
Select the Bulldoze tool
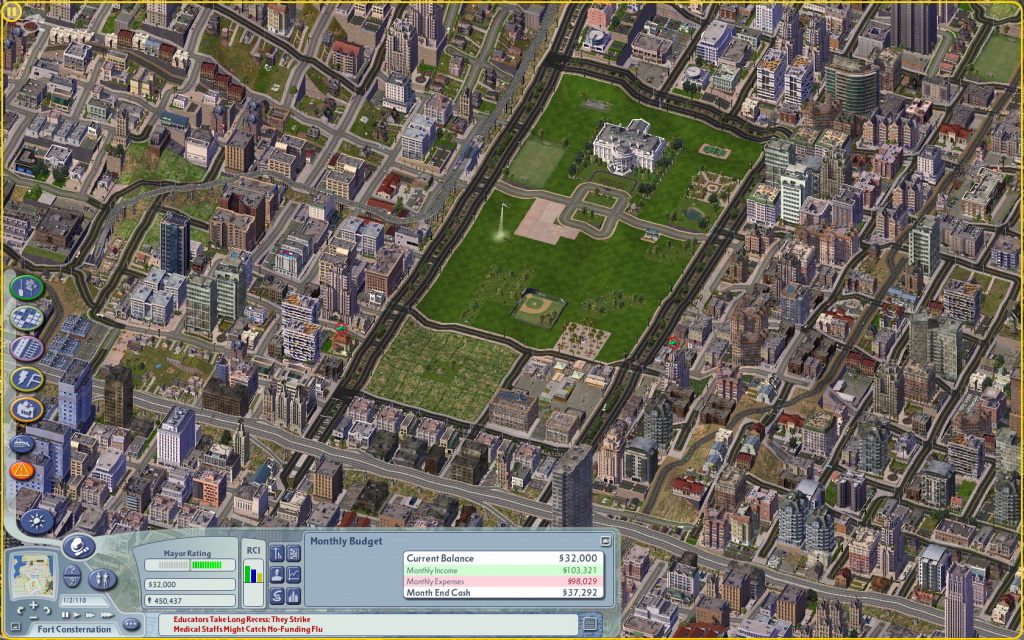tap(22, 444)
